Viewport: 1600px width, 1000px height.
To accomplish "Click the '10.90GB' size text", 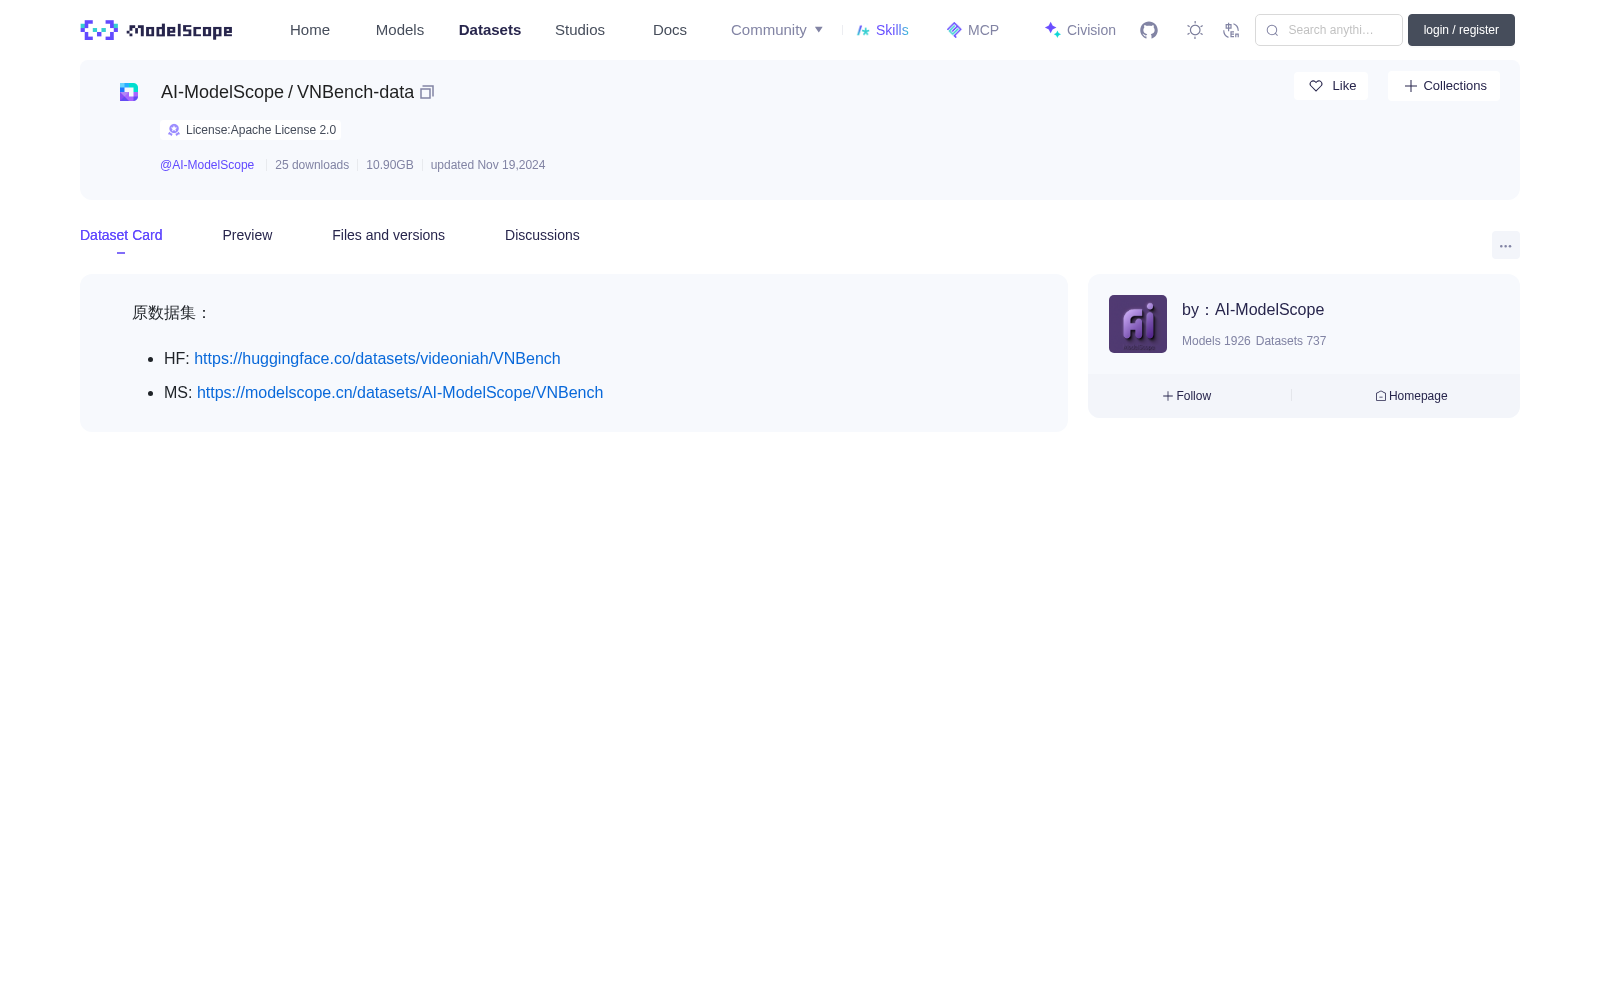I will [390, 165].
